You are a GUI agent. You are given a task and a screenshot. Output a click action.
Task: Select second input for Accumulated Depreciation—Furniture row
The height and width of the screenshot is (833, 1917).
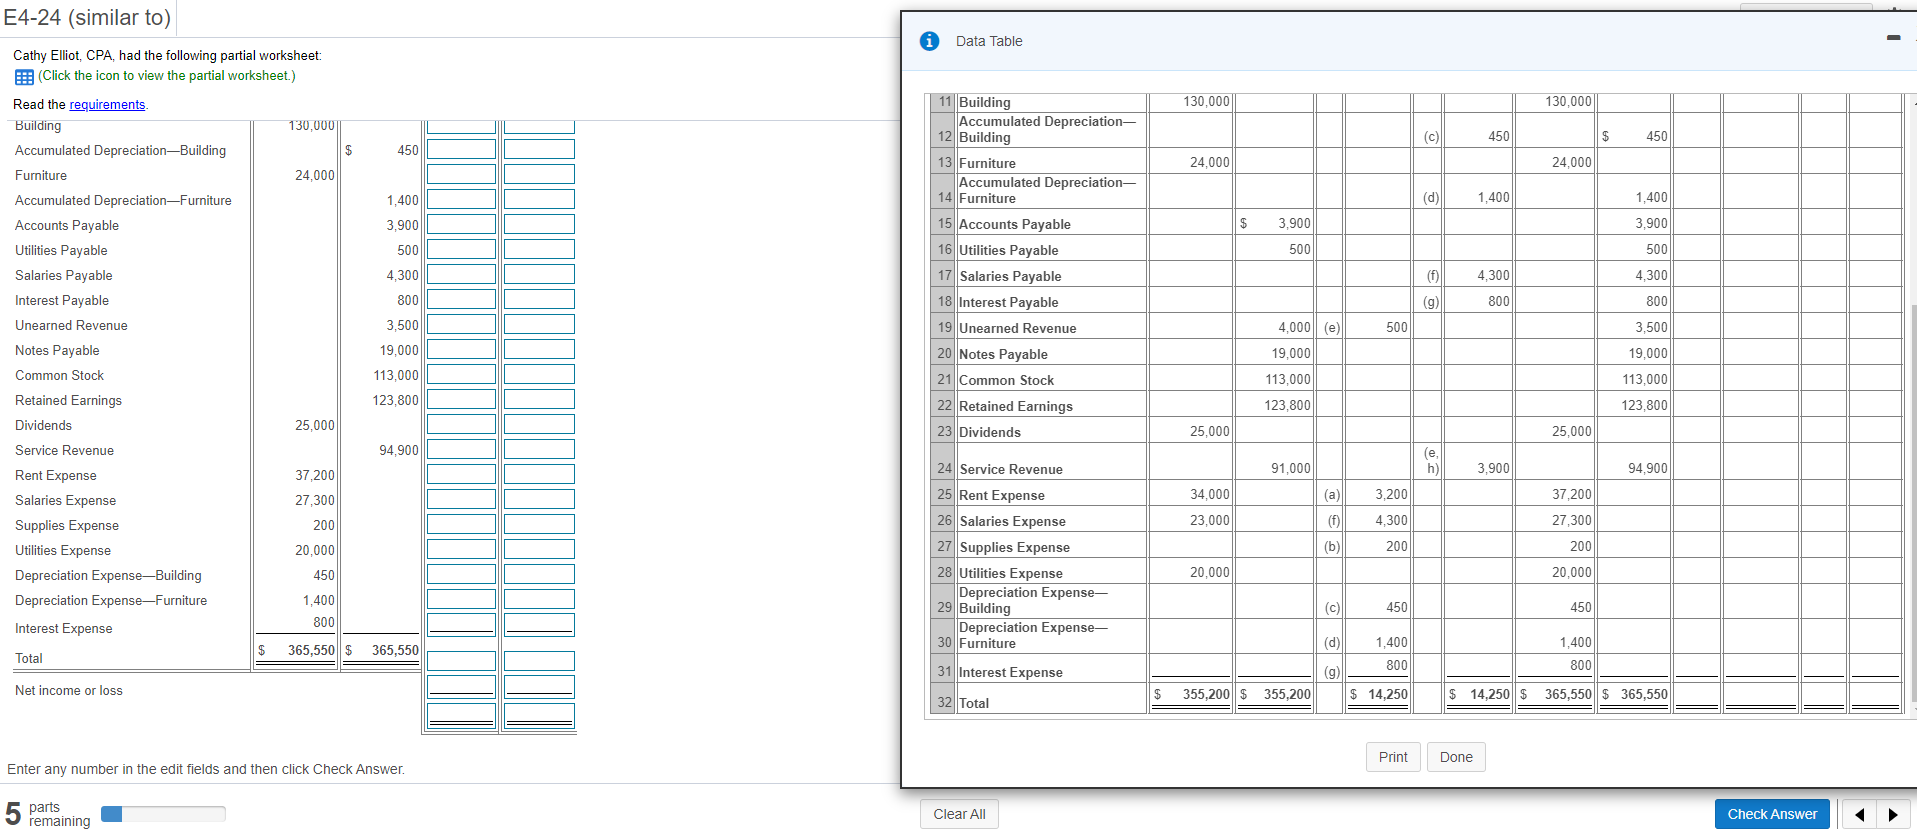click(539, 199)
